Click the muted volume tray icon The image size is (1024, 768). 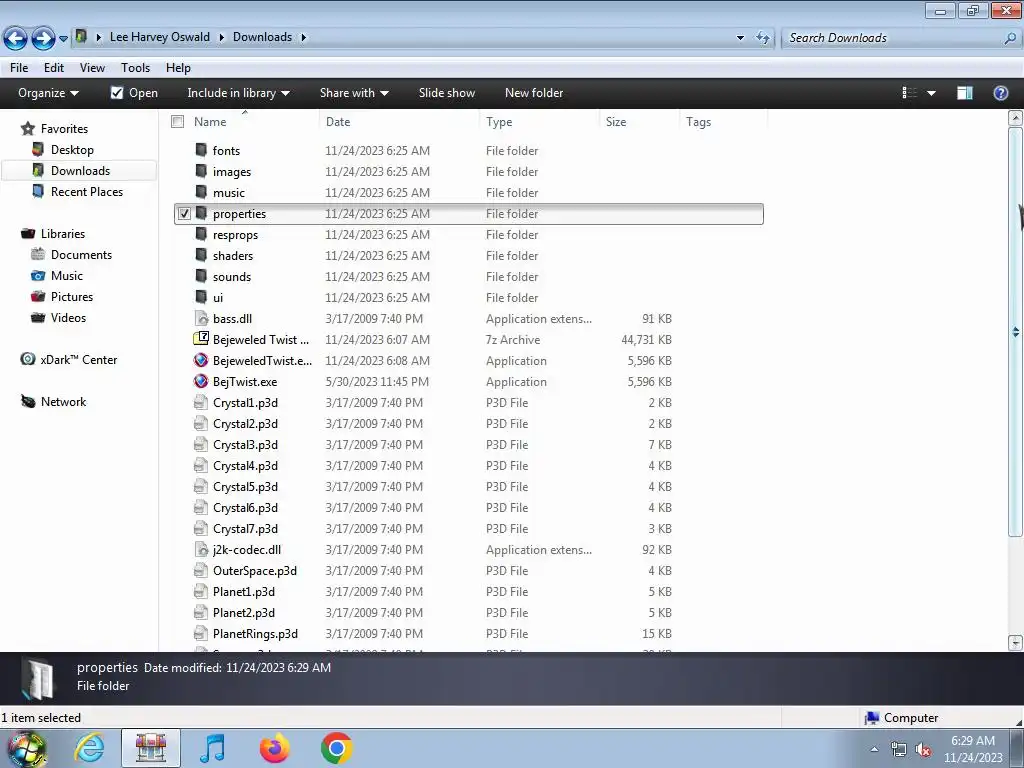(923, 750)
